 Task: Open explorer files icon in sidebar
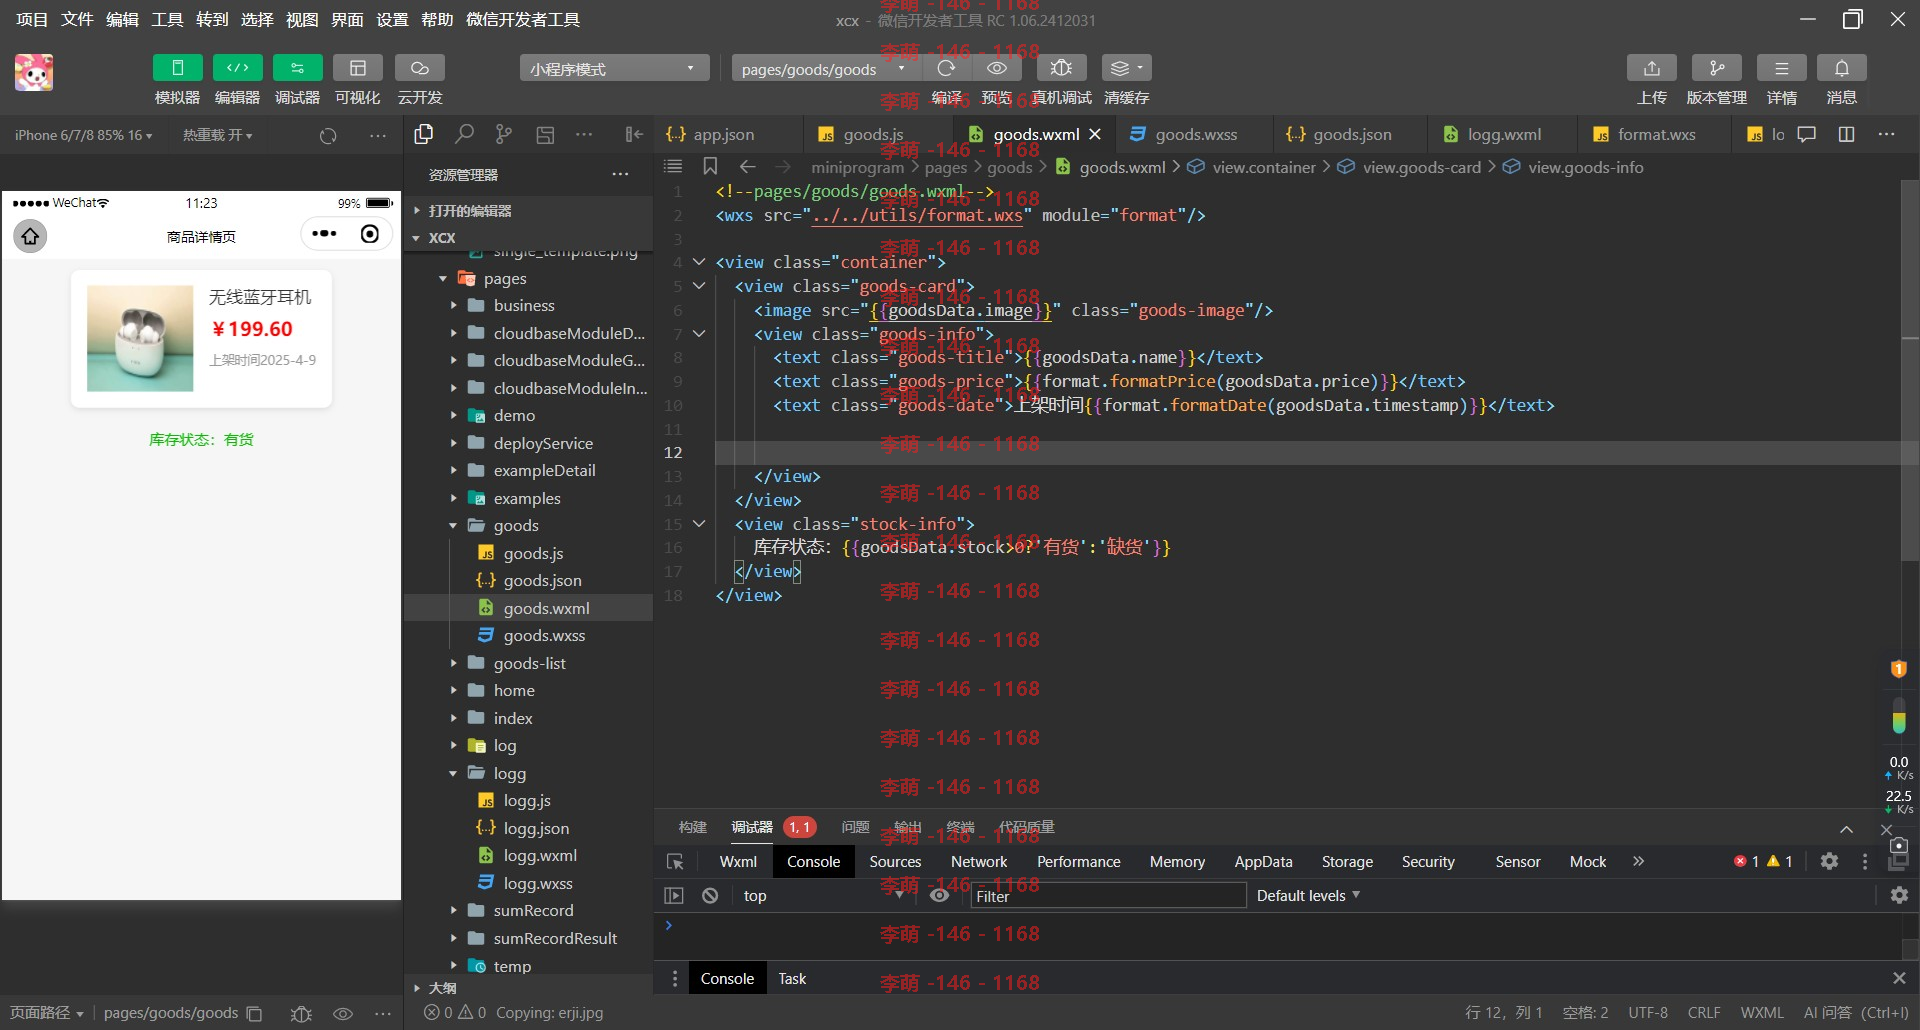(x=424, y=134)
